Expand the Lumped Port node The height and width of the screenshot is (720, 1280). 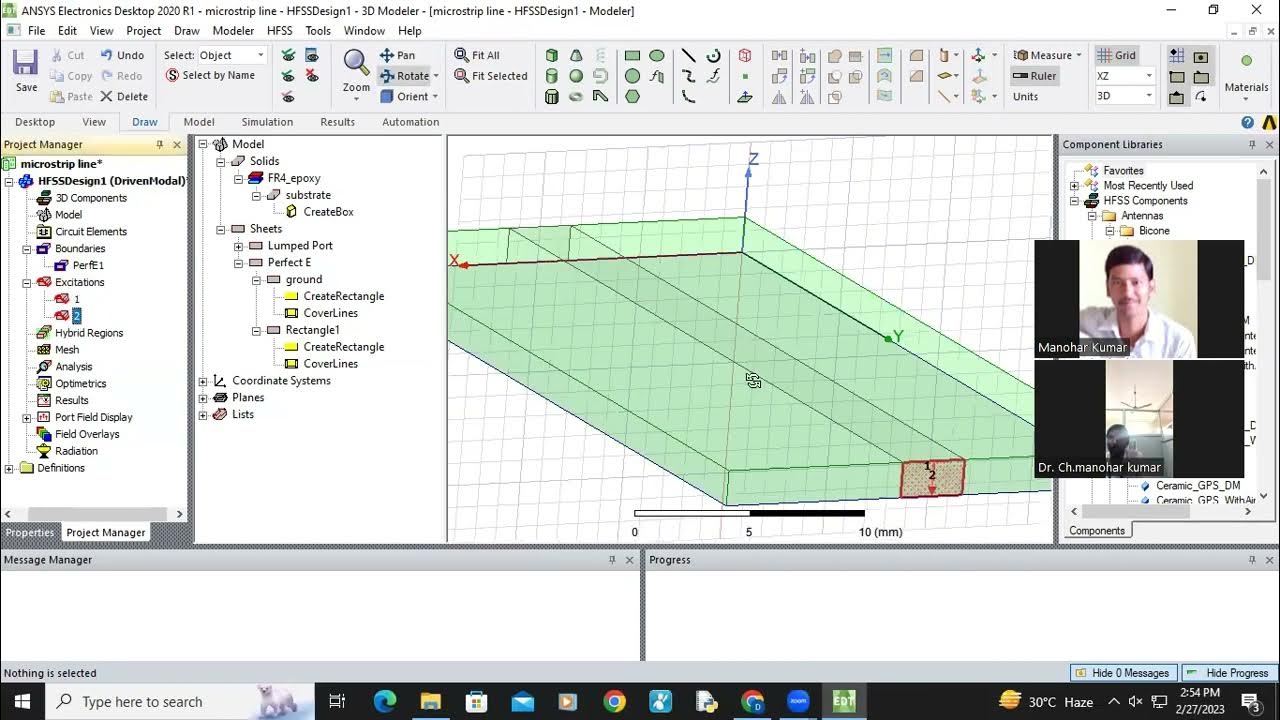click(238, 246)
